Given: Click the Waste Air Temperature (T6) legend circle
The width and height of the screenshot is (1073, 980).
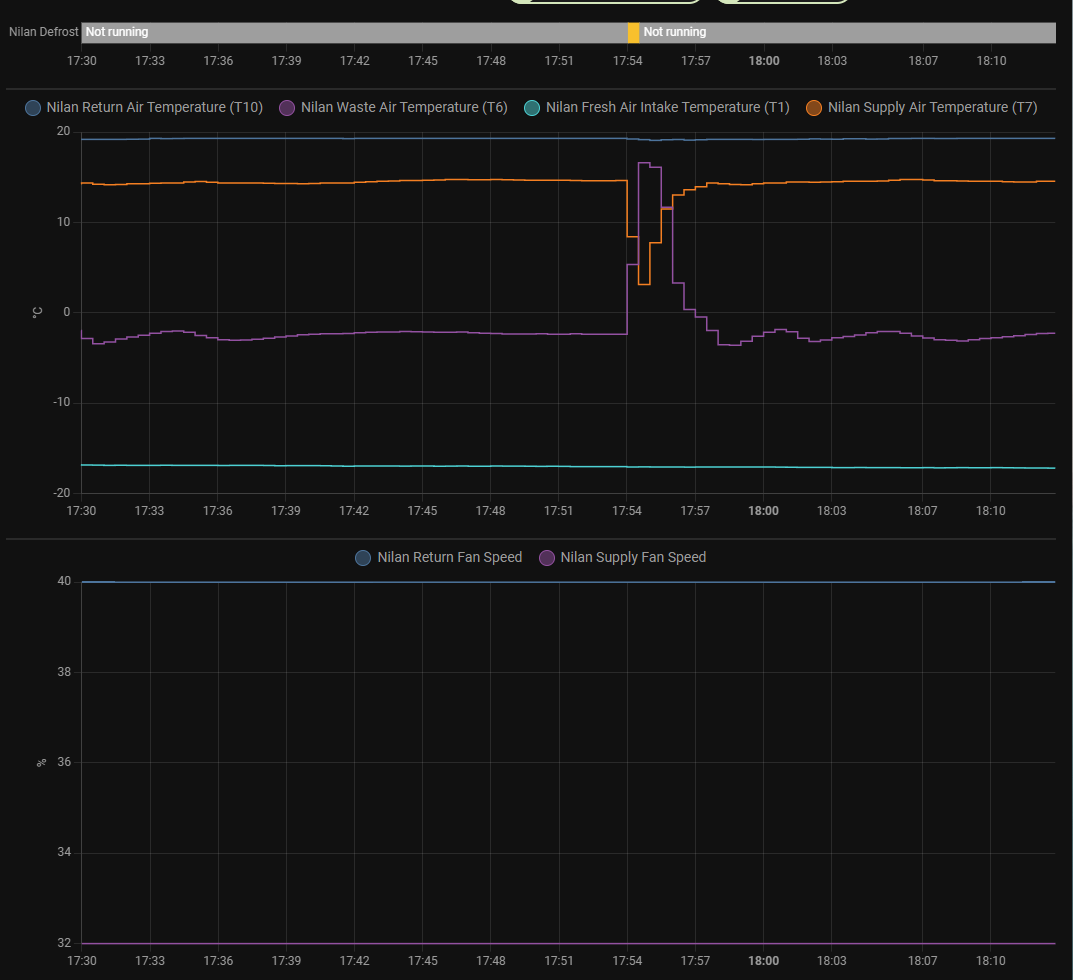Looking at the screenshot, I should point(287,108).
